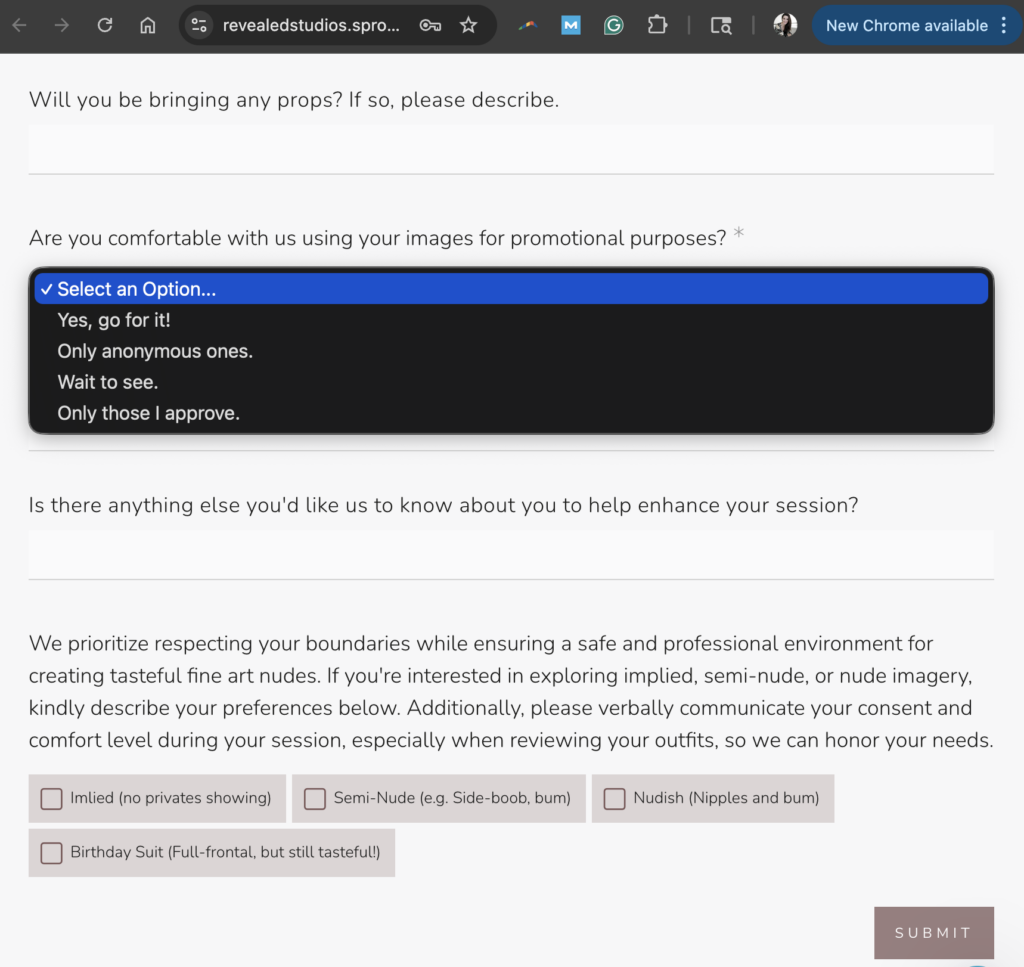Reload the current page

(104, 25)
